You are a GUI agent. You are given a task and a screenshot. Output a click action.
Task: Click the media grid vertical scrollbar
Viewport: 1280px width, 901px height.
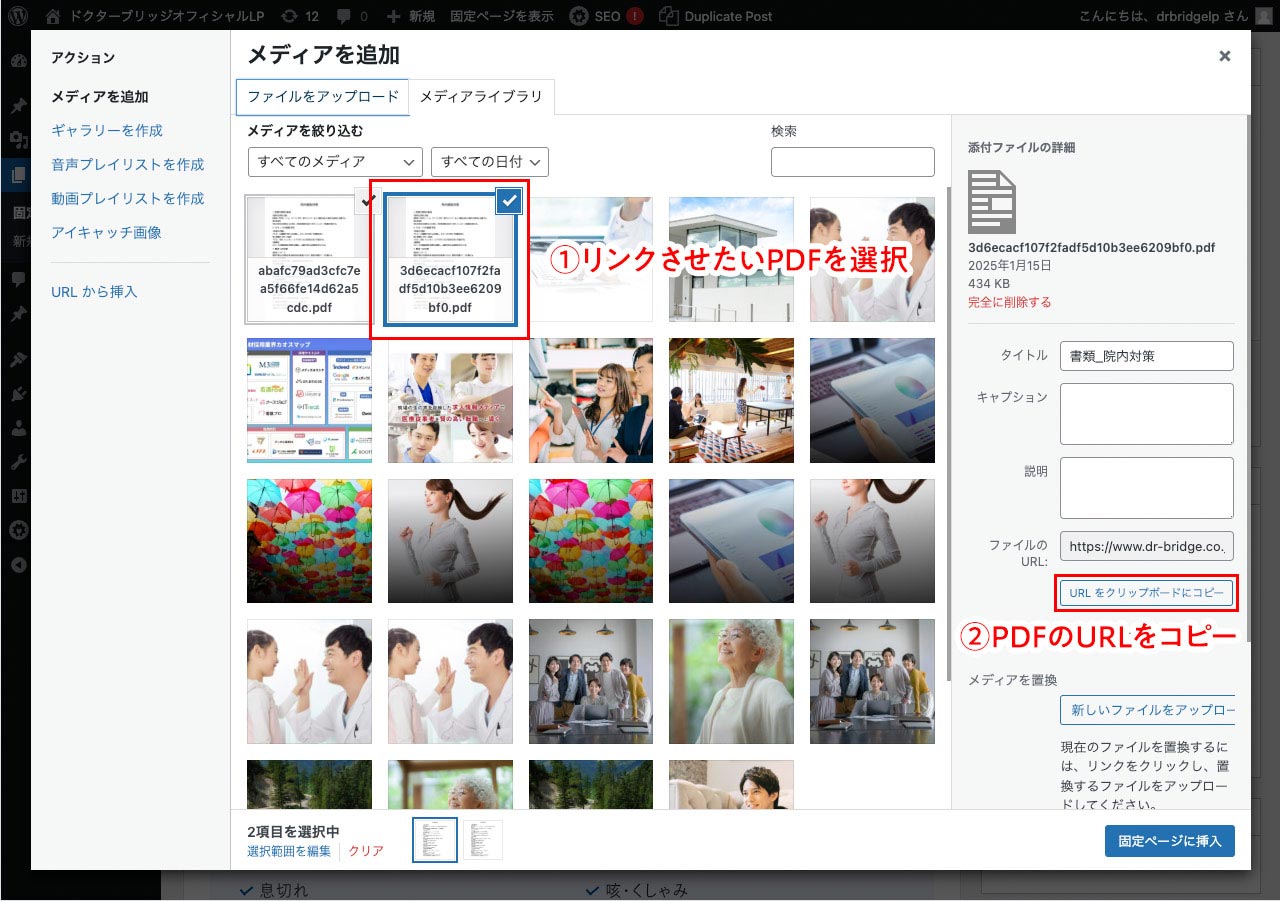947,432
